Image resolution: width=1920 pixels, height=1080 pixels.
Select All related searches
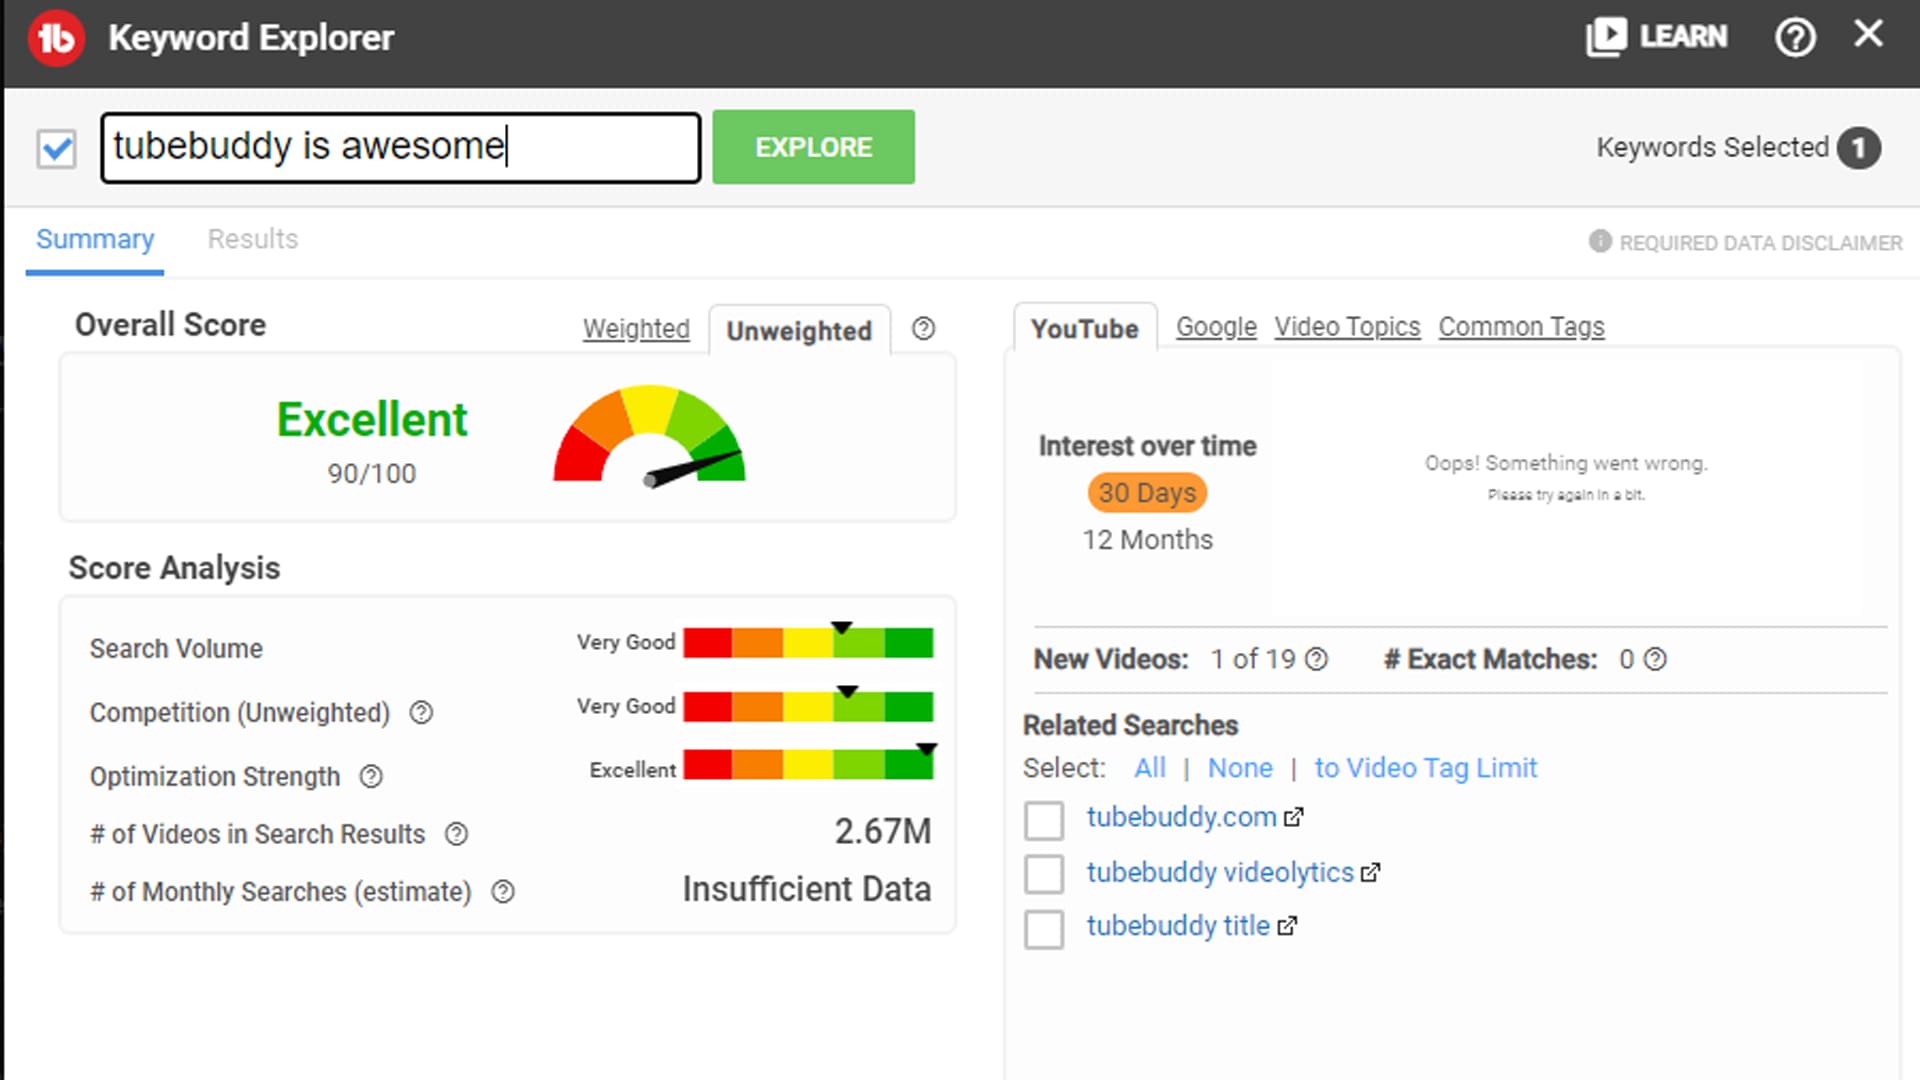pos(1149,768)
